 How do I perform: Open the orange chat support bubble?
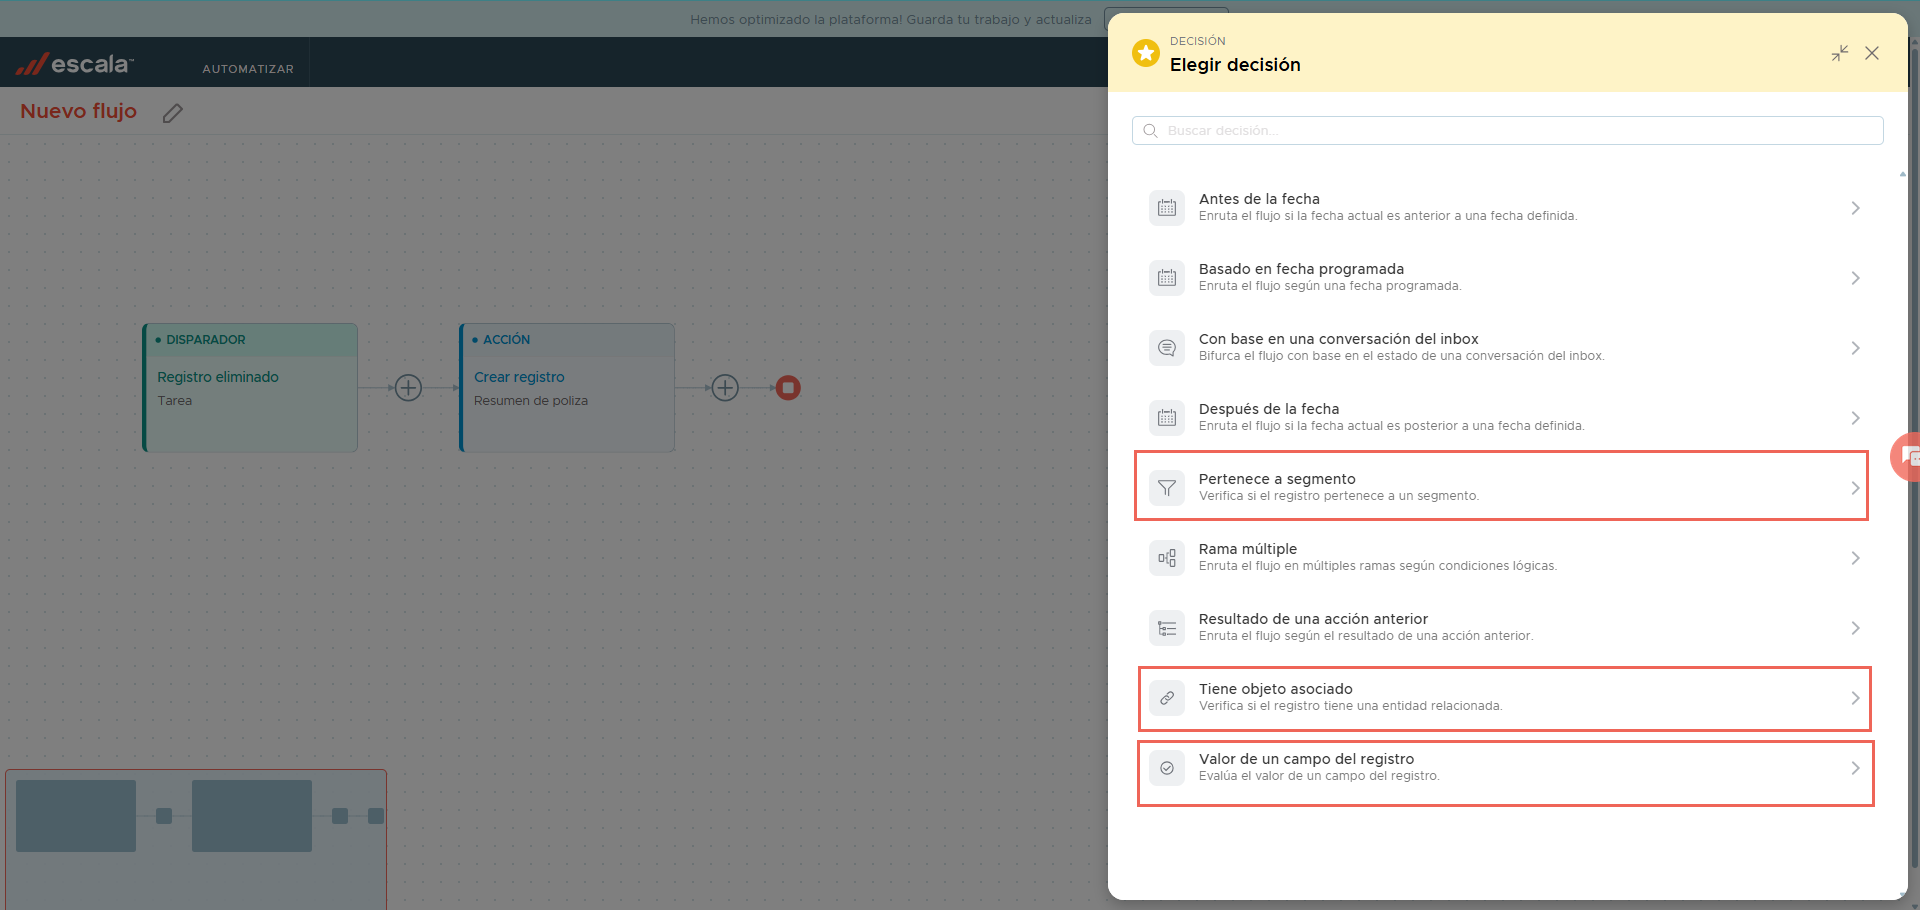[1906, 457]
